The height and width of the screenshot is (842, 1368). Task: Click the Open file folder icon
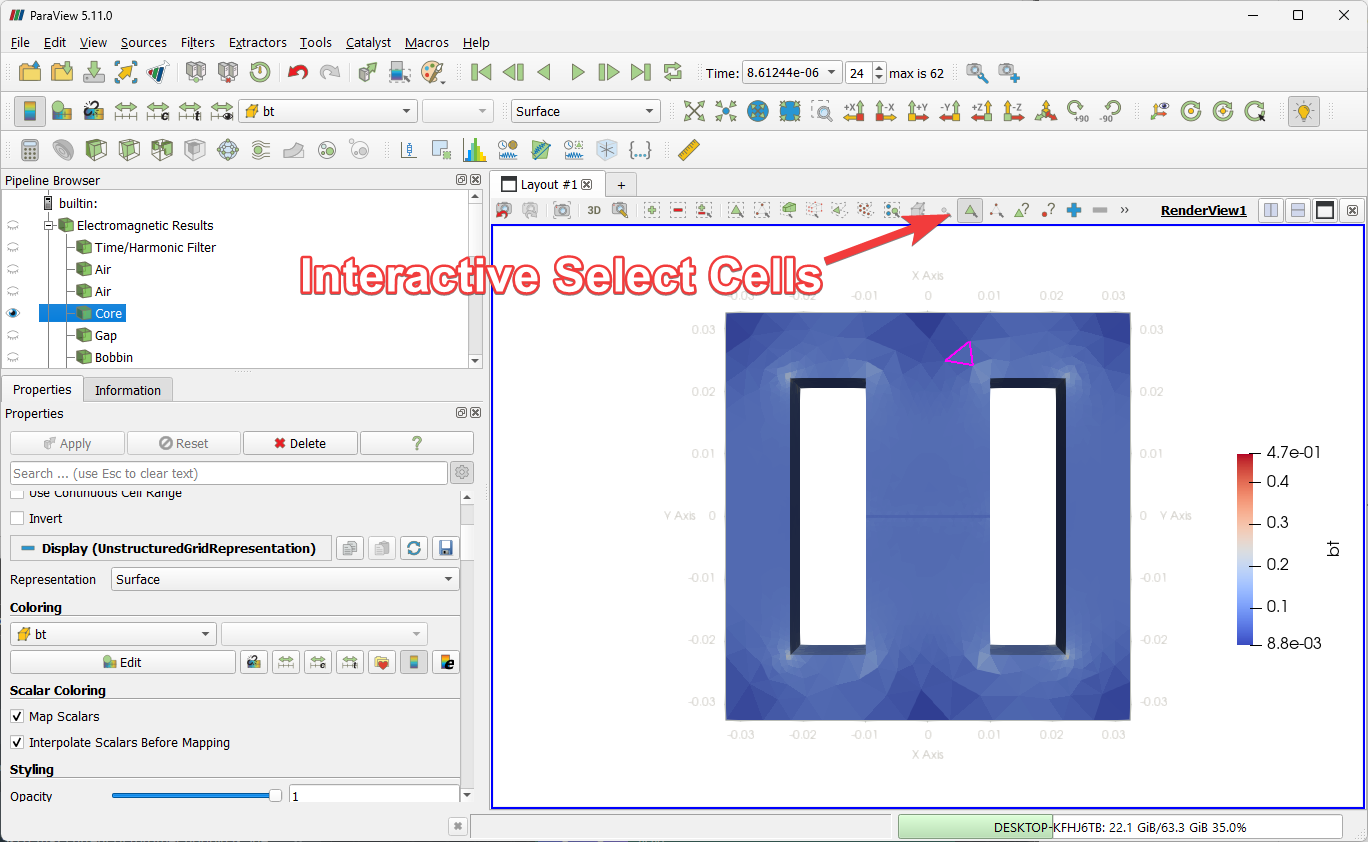tap(30, 72)
